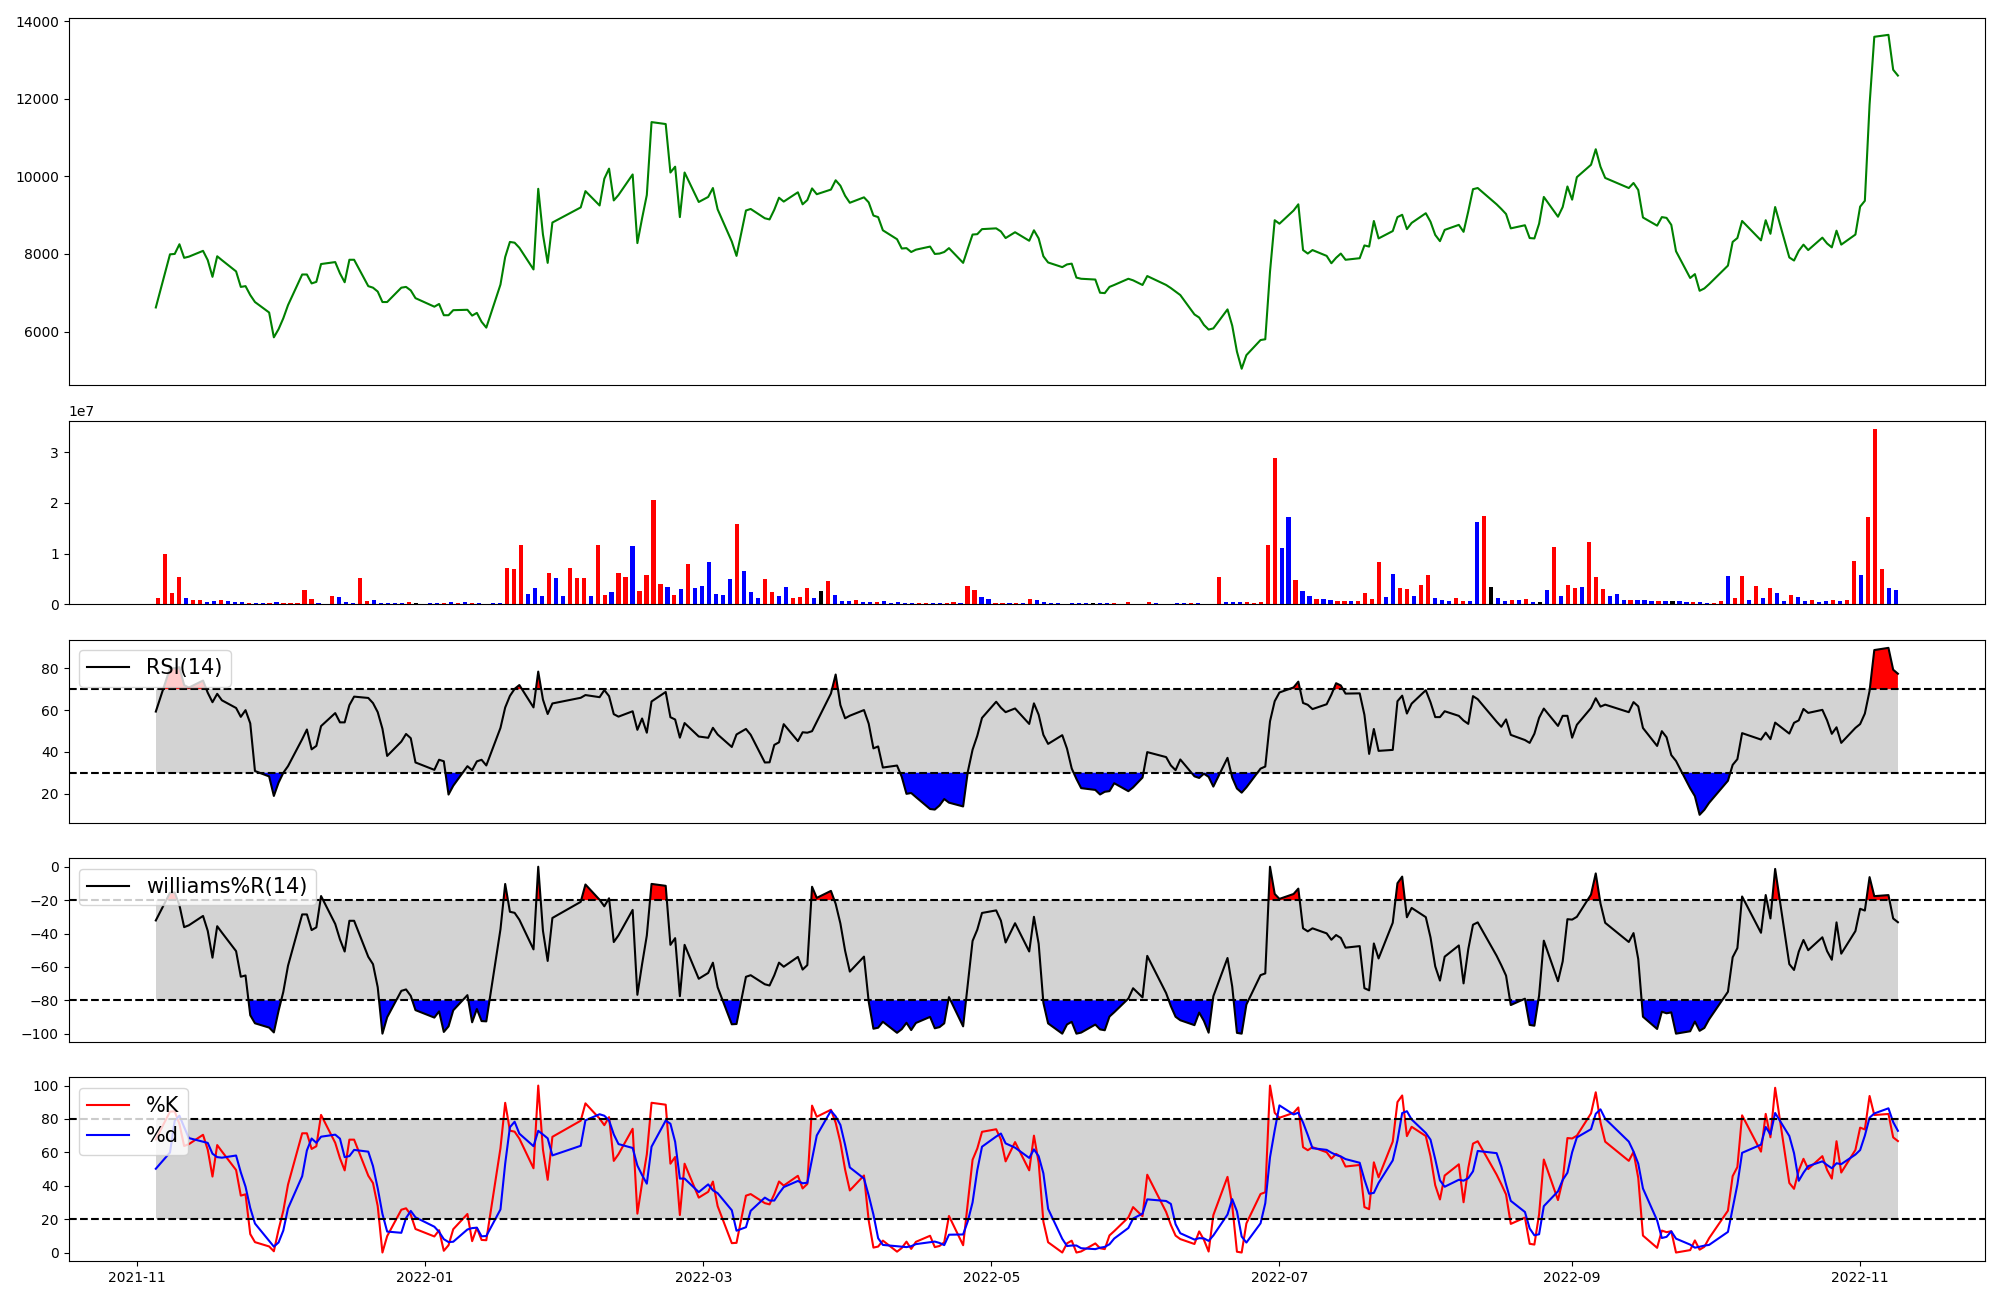Click the RSI(14) legend label
Viewport: 2000px width, 1300px height.
point(184,667)
